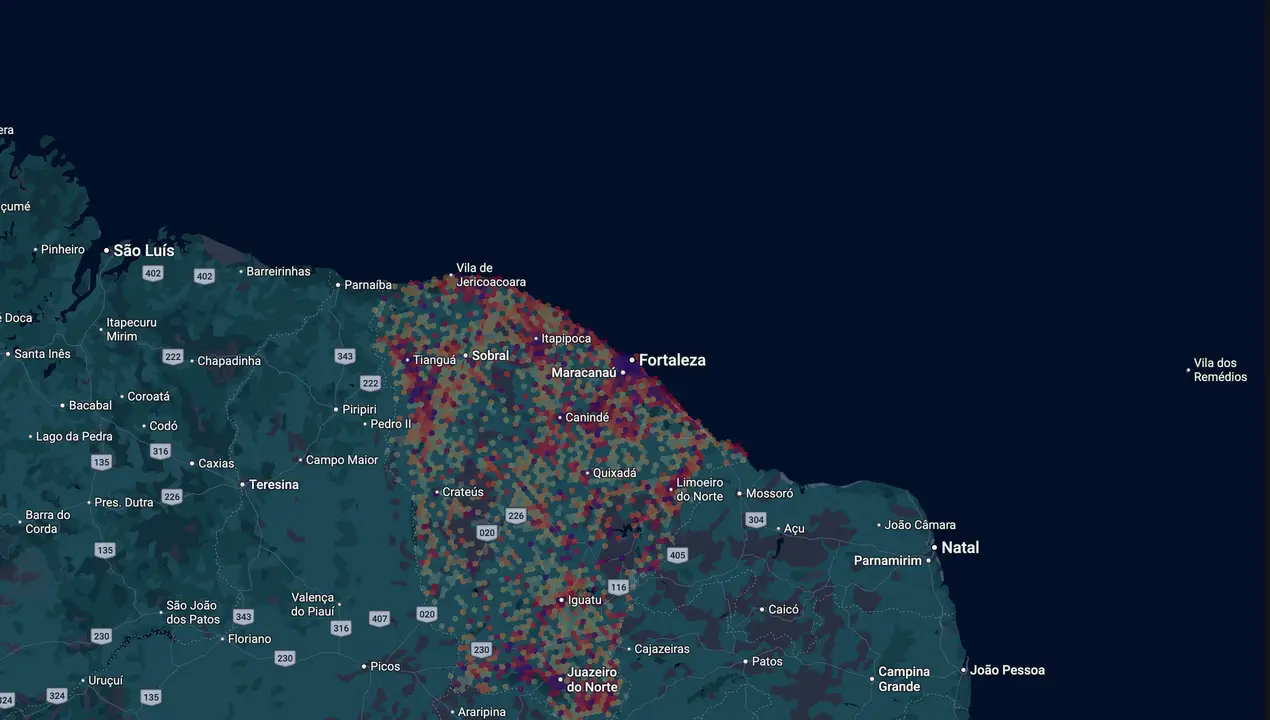Click the 316 shield beside Codó
Image resolution: width=1270 pixels, height=720 pixels.
click(160, 451)
